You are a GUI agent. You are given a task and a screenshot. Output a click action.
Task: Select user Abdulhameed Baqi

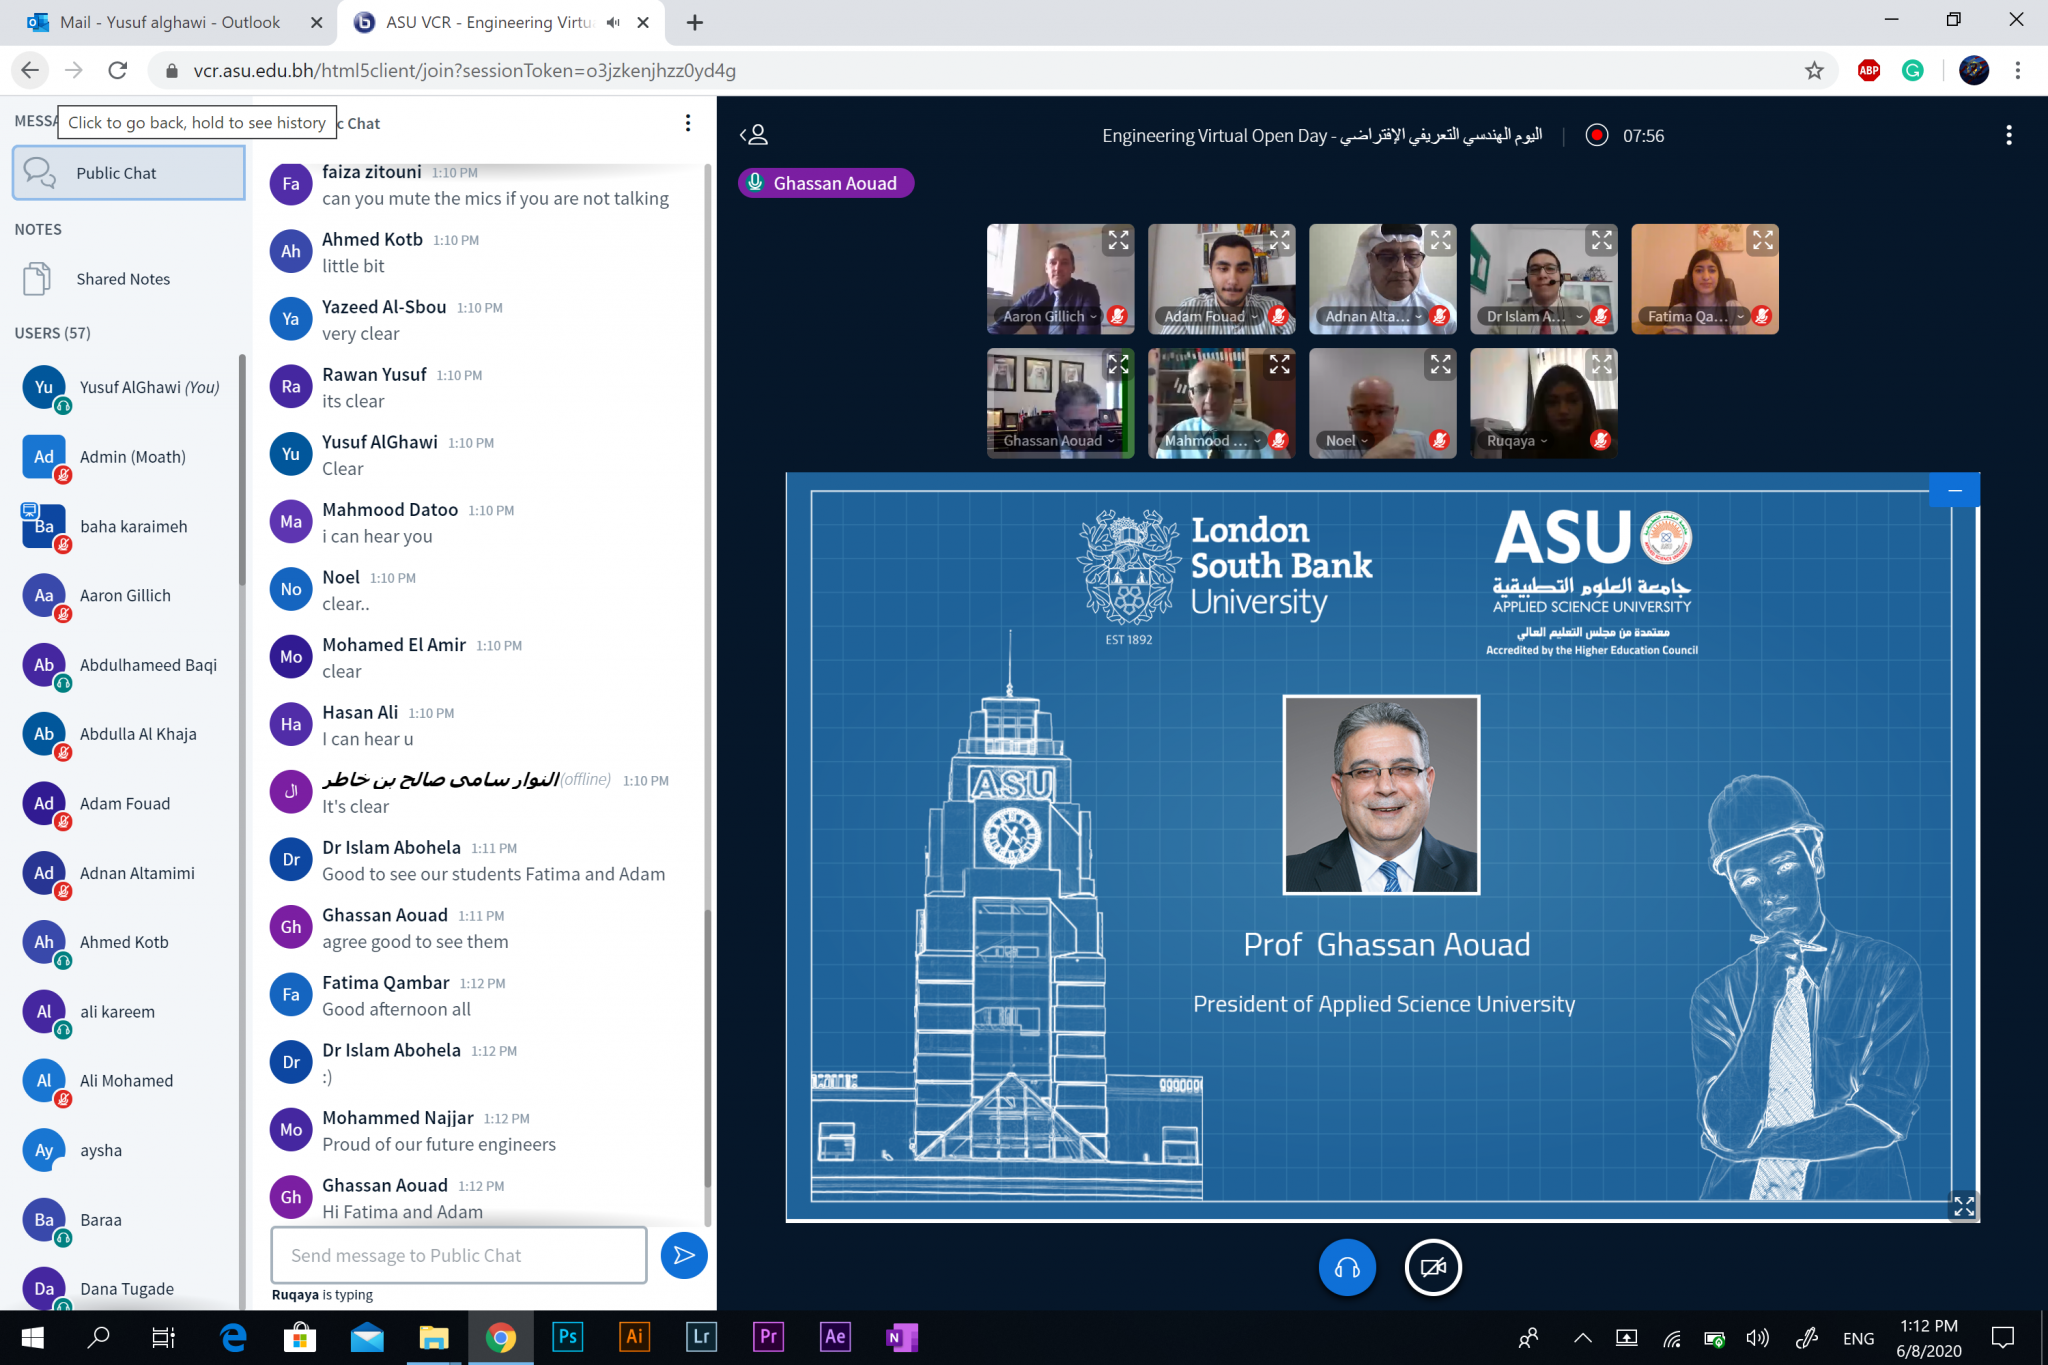click(x=125, y=666)
